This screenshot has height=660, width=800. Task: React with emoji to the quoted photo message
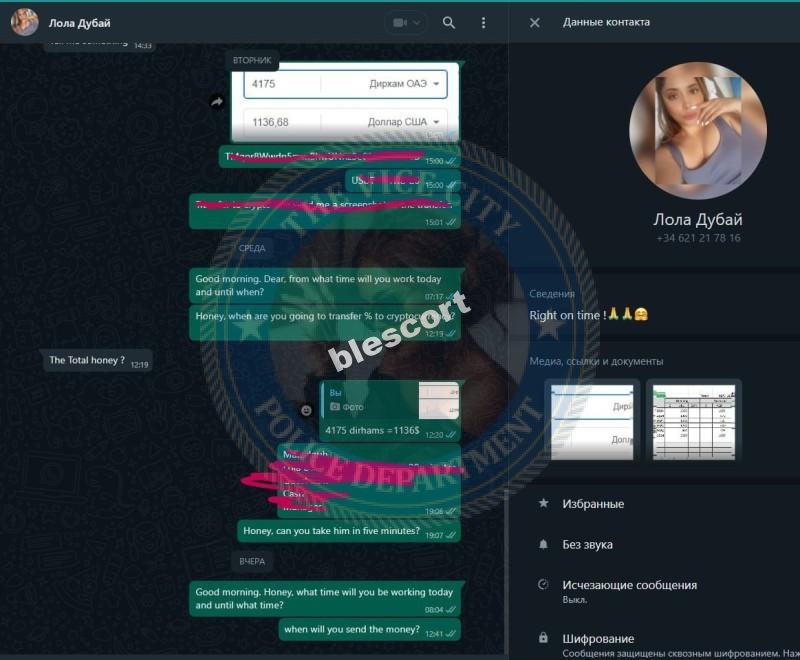click(x=306, y=410)
